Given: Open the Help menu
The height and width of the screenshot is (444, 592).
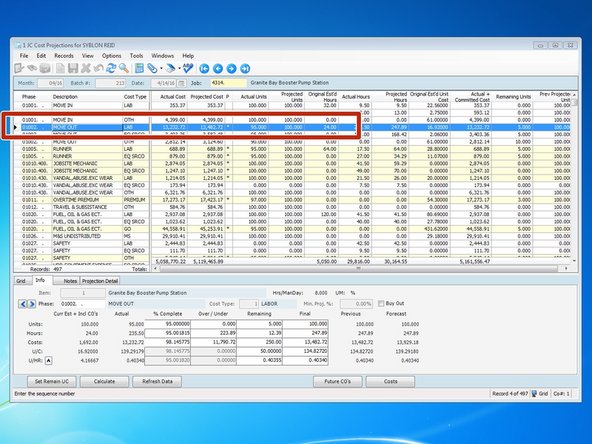Looking at the screenshot, I should tap(188, 56).
